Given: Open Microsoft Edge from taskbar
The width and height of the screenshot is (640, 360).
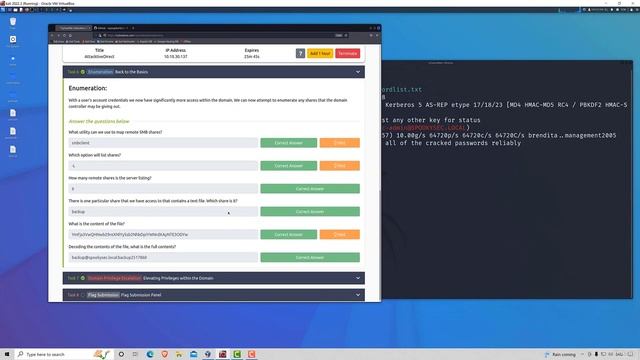Looking at the screenshot, I should 150,354.
